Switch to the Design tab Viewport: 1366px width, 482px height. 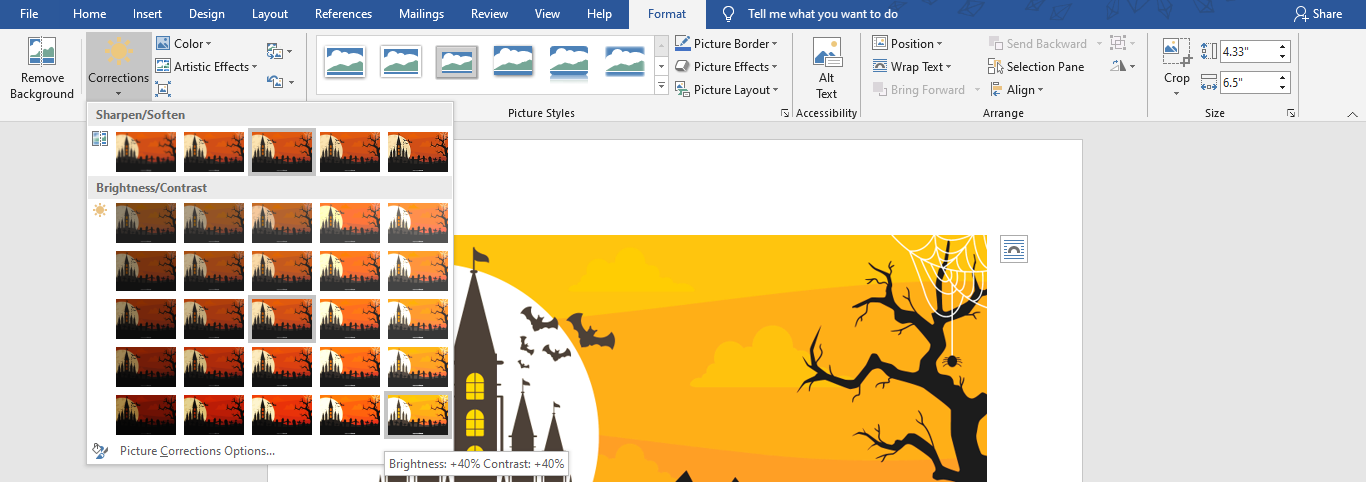coord(207,14)
